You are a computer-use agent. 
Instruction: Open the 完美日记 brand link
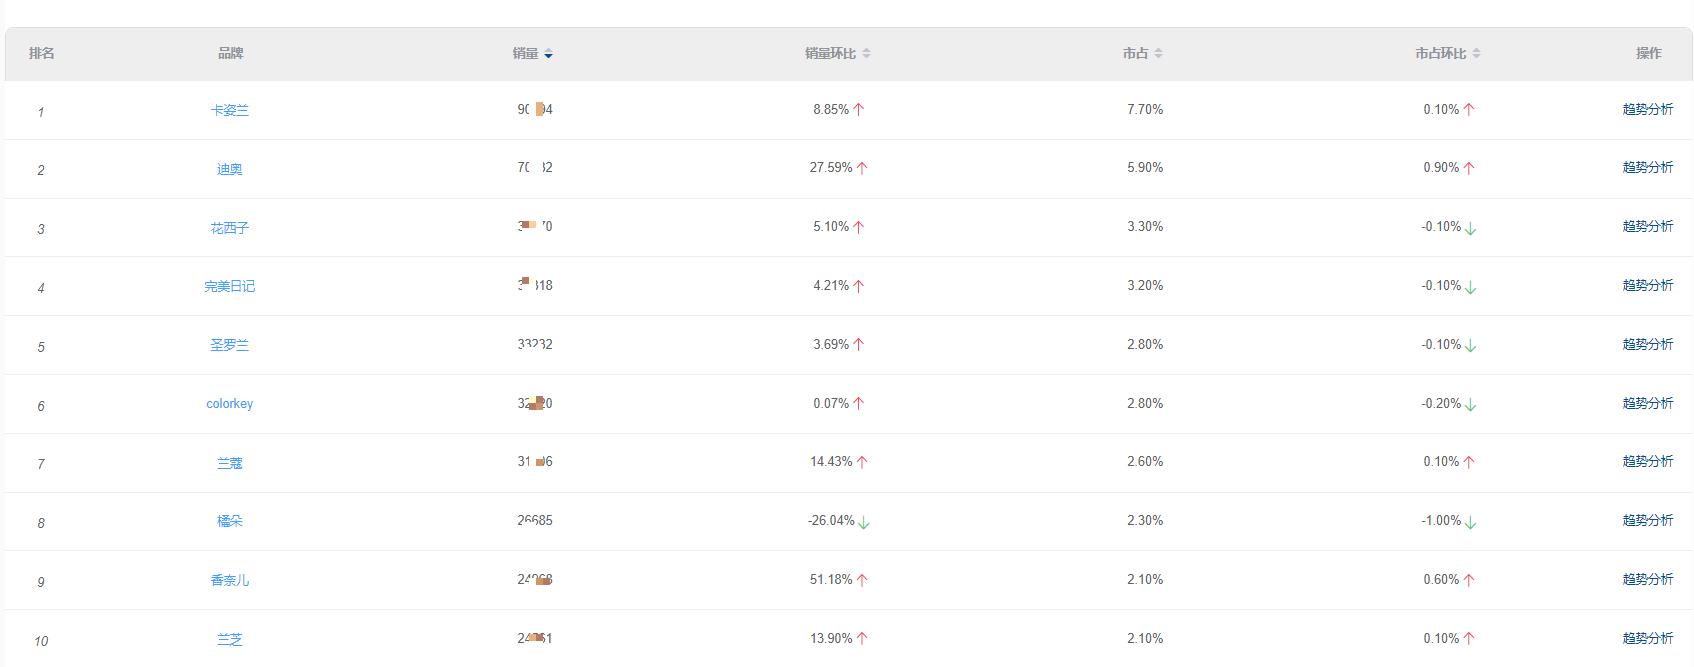tap(230, 286)
